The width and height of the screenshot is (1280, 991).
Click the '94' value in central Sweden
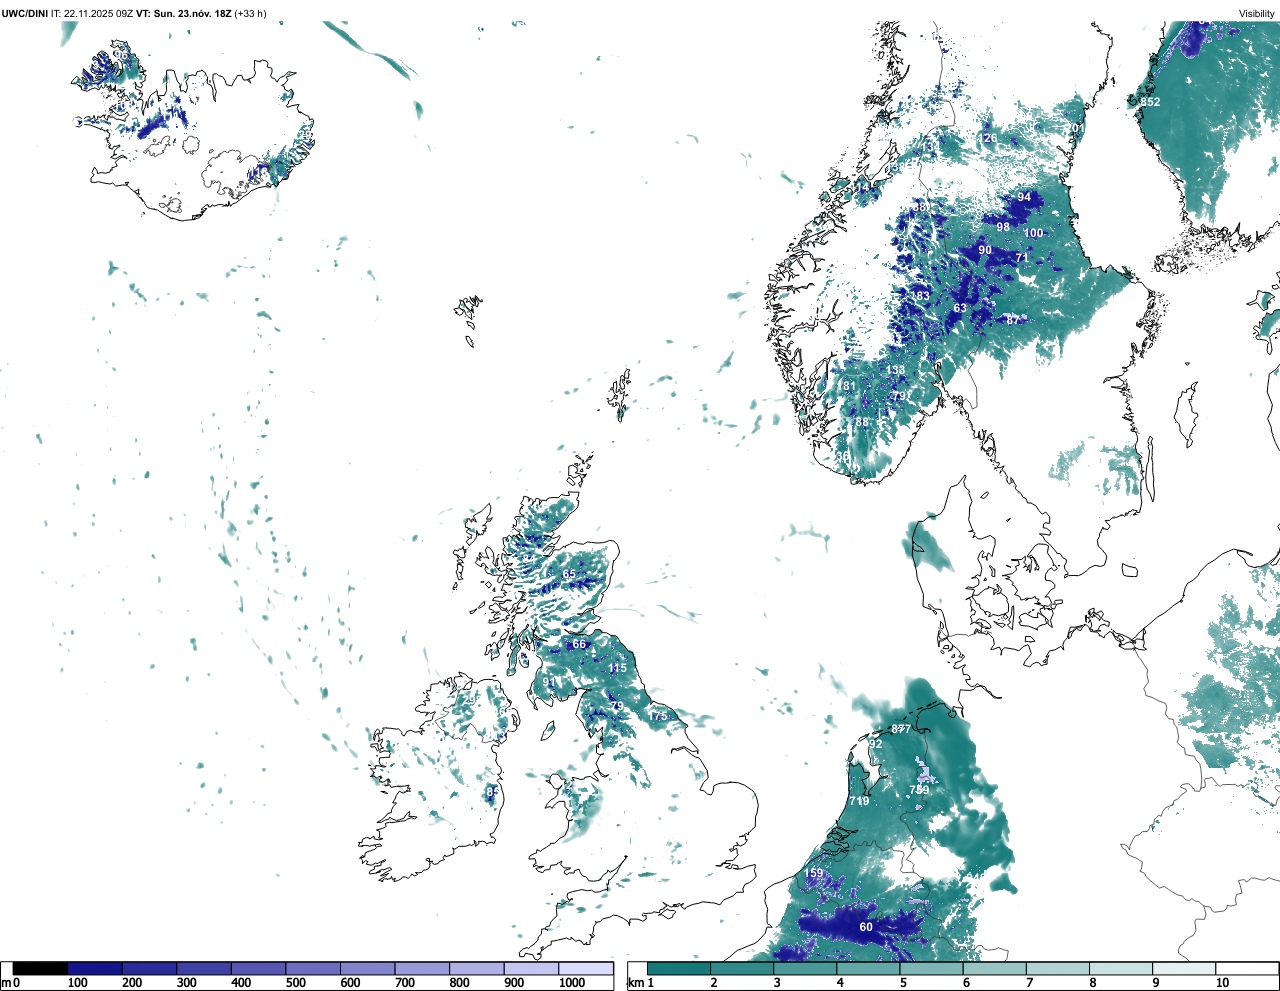point(1024,197)
